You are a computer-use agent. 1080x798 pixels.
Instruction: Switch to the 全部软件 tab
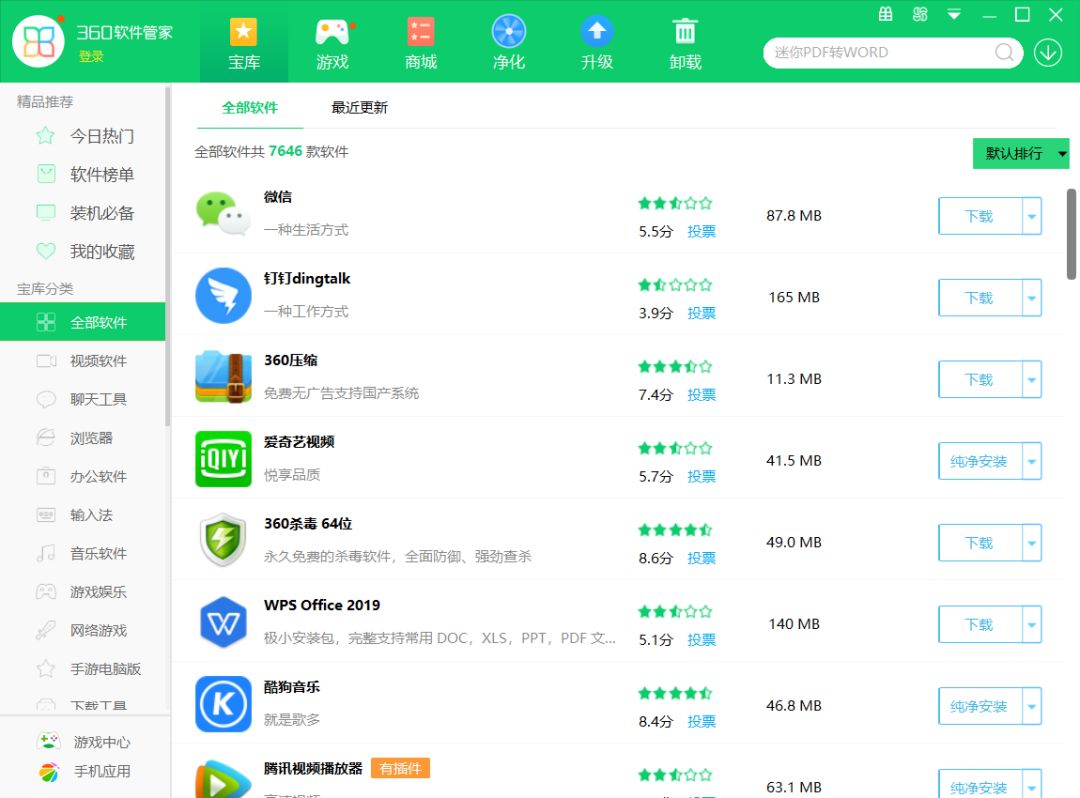coord(250,108)
